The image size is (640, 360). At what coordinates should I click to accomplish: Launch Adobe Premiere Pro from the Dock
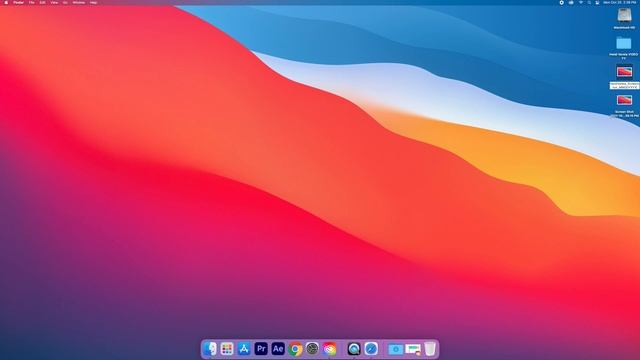coord(261,349)
